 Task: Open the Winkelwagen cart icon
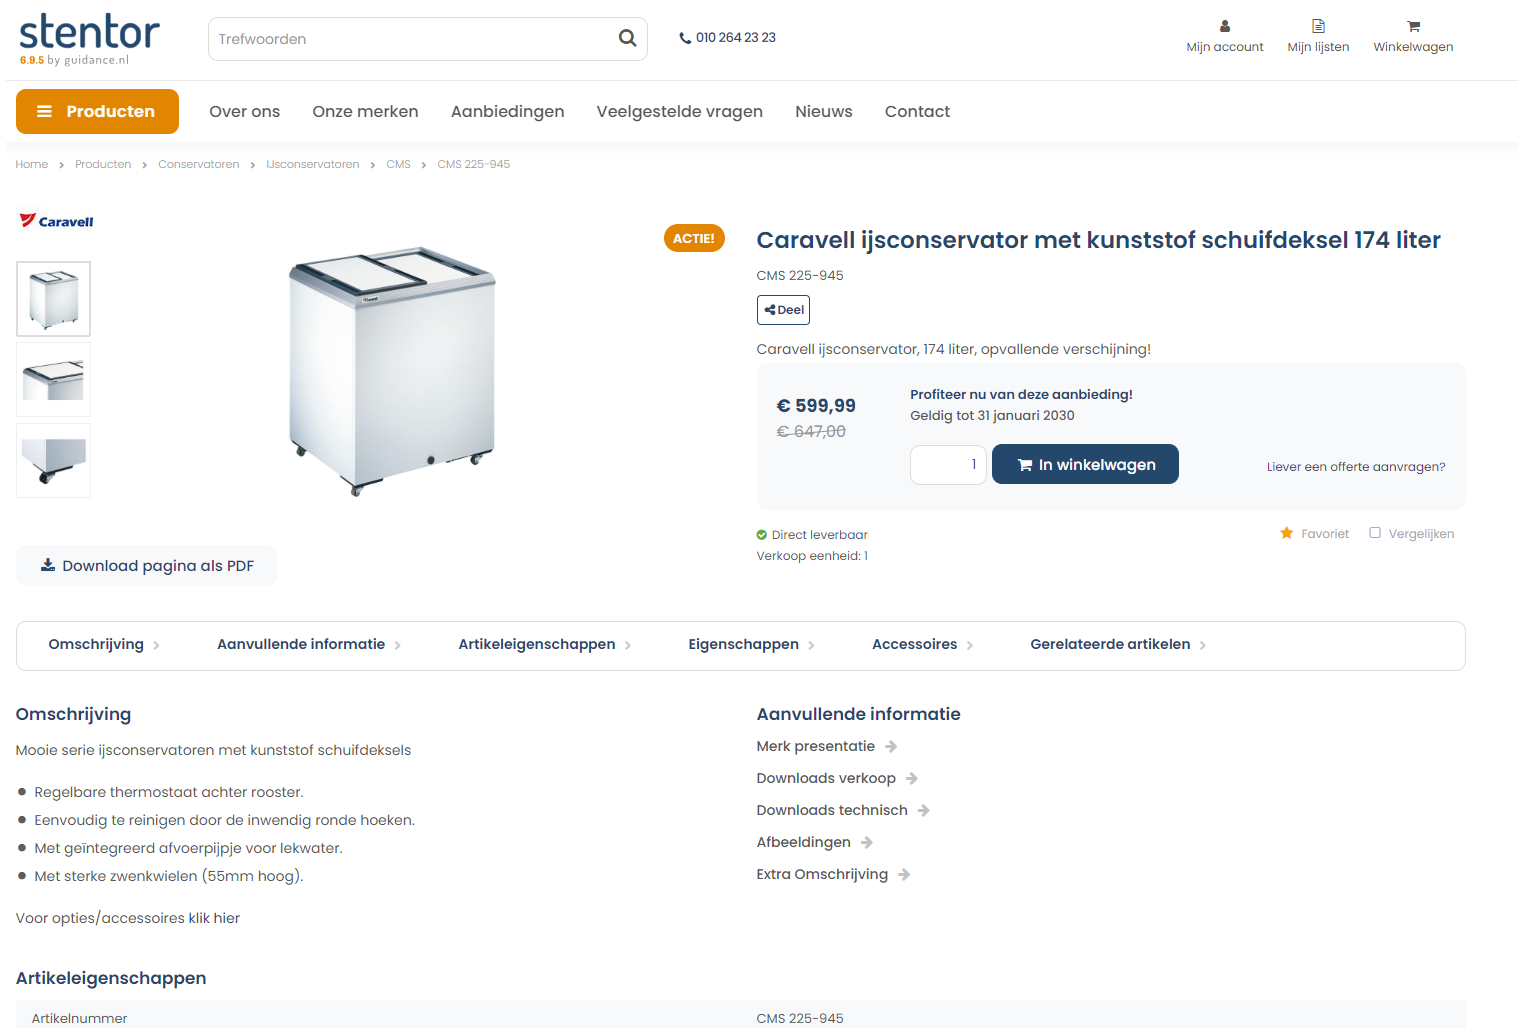tap(1413, 27)
